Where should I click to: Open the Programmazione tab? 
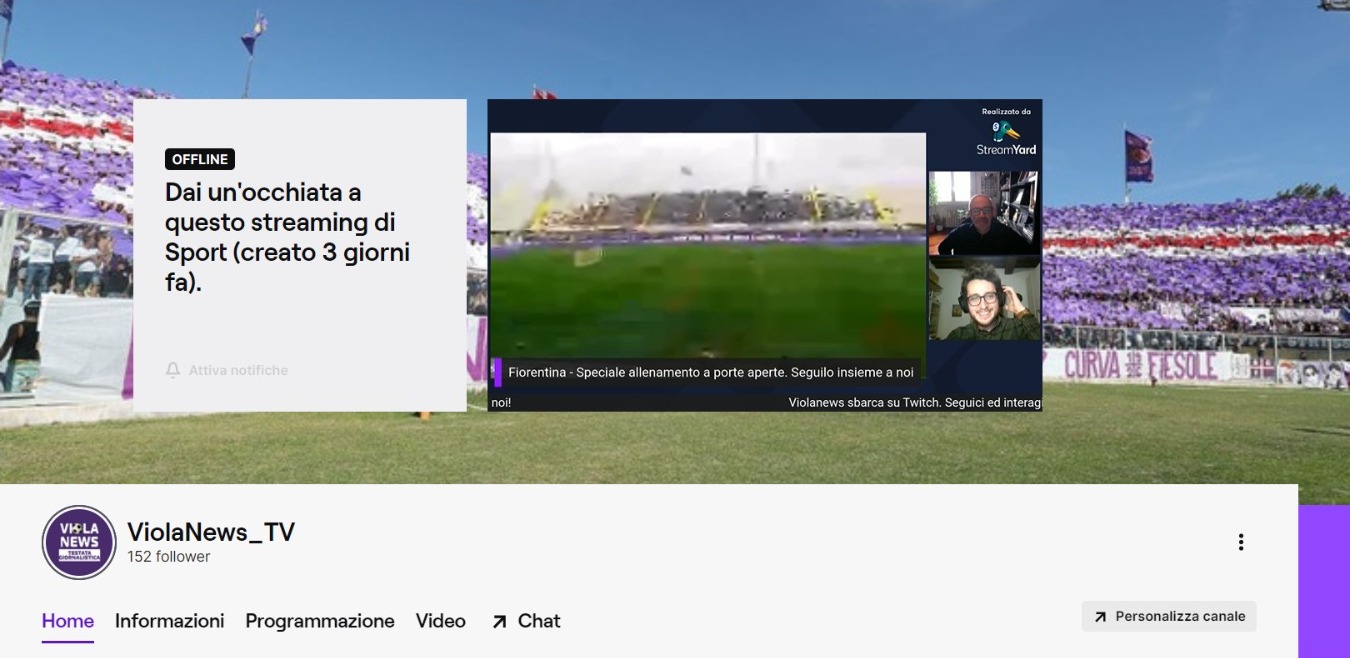pyautogui.click(x=320, y=621)
